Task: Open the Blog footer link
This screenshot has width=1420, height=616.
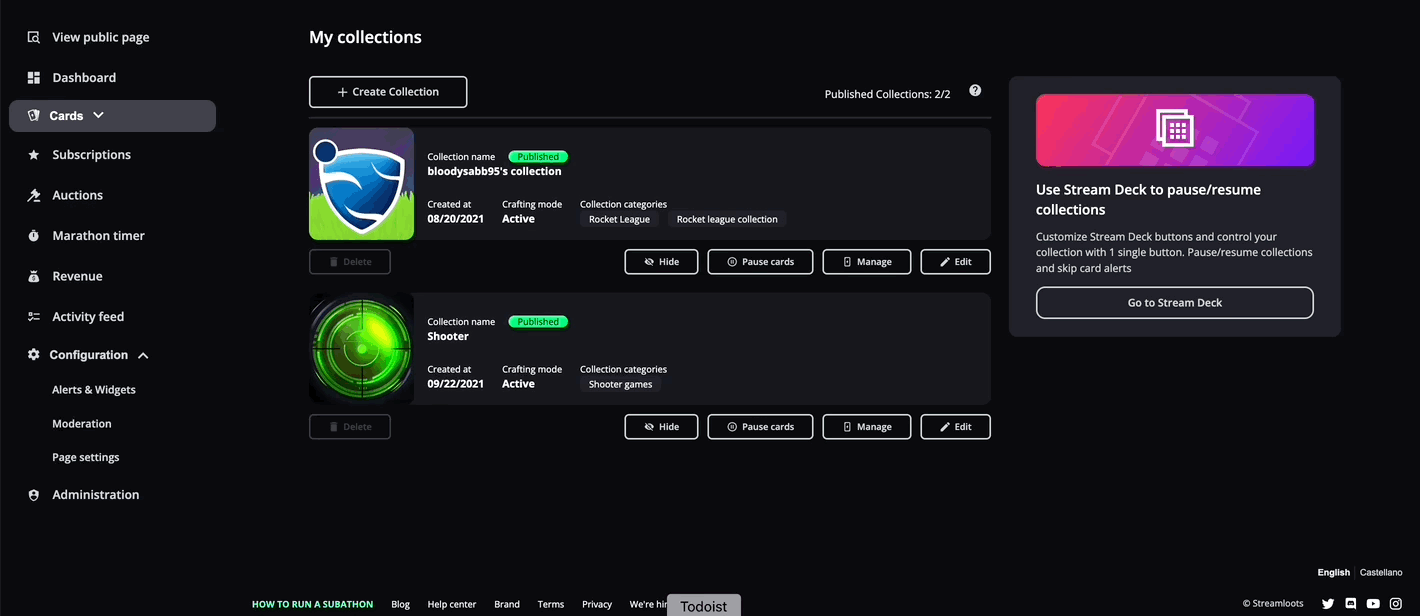Action: 401,604
